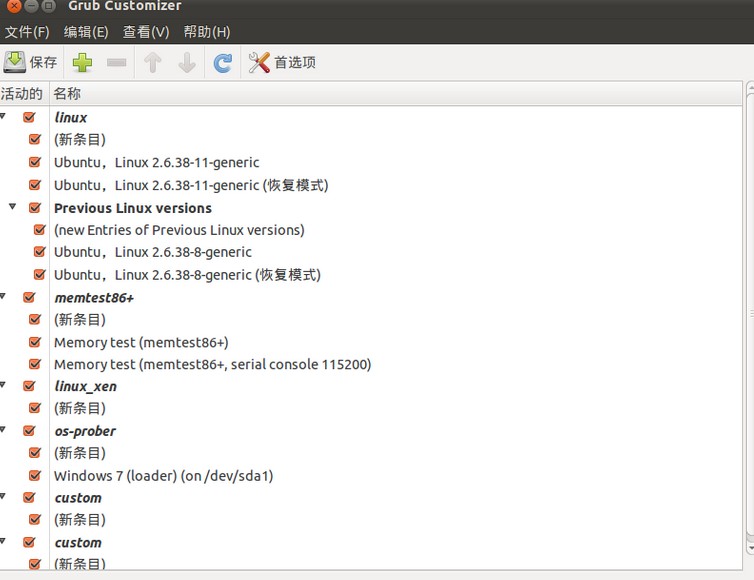This screenshot has height=580, width=754.
Task: Open the Help (帮助) menu
Action: [206, 32]
